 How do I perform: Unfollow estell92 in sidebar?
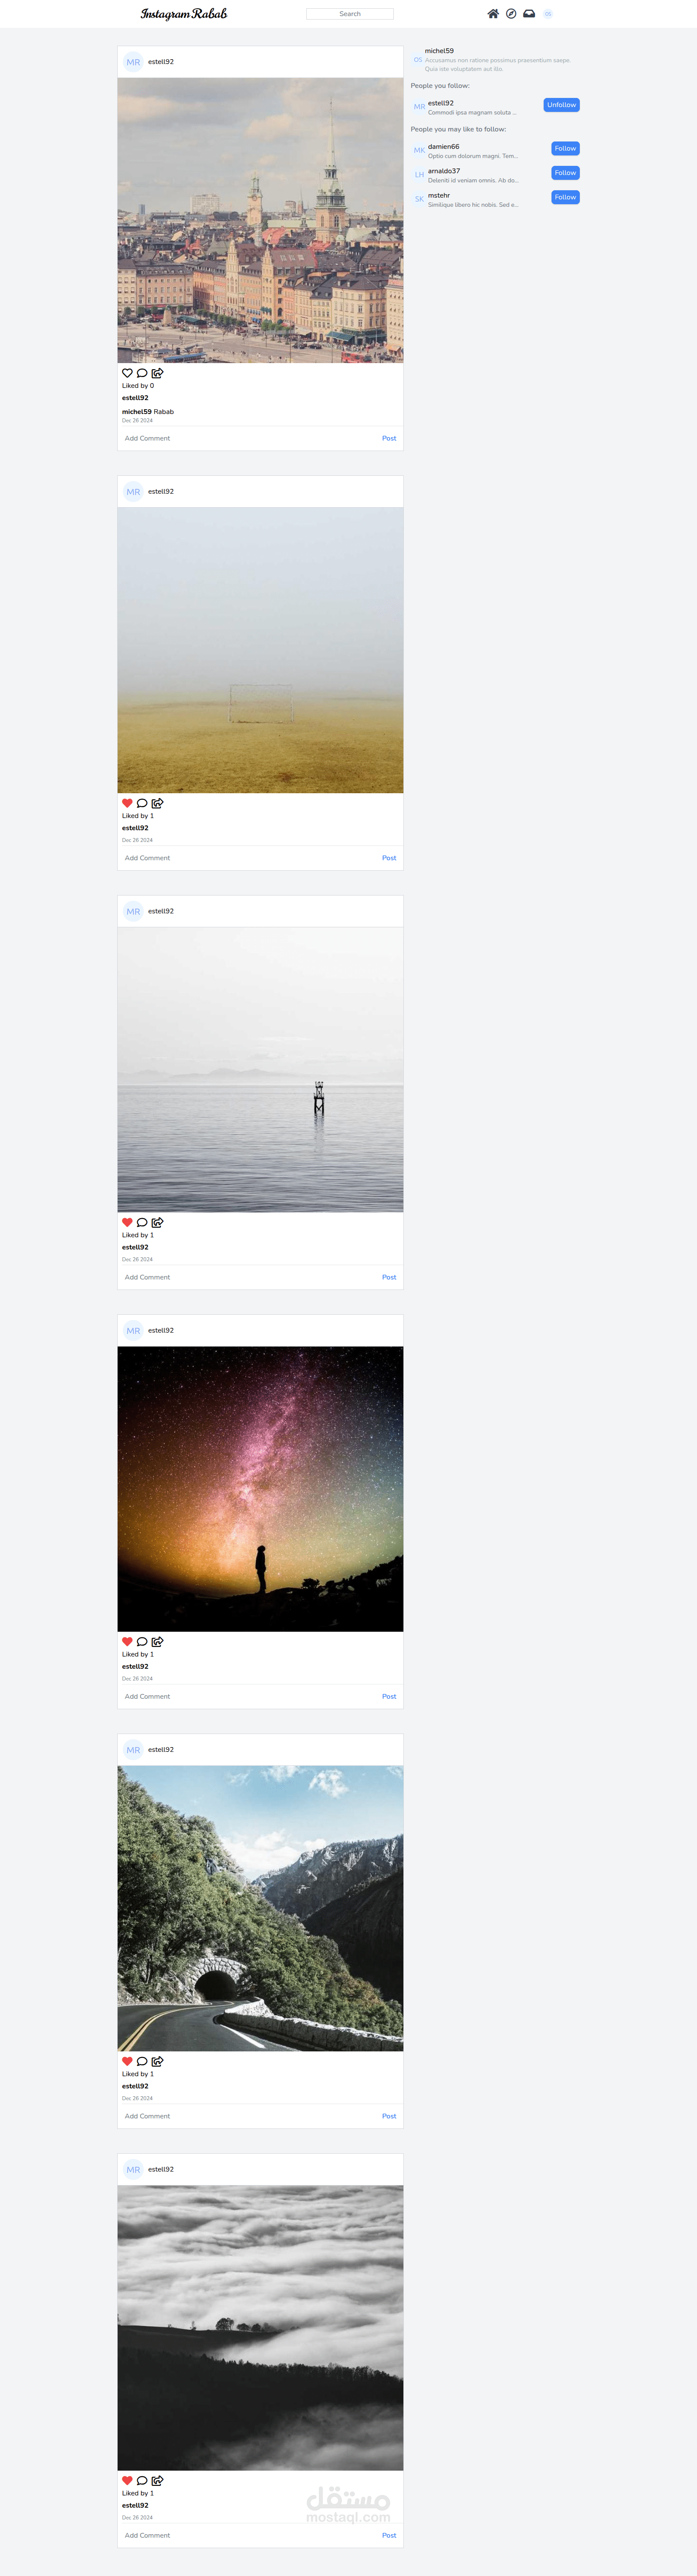561,105
